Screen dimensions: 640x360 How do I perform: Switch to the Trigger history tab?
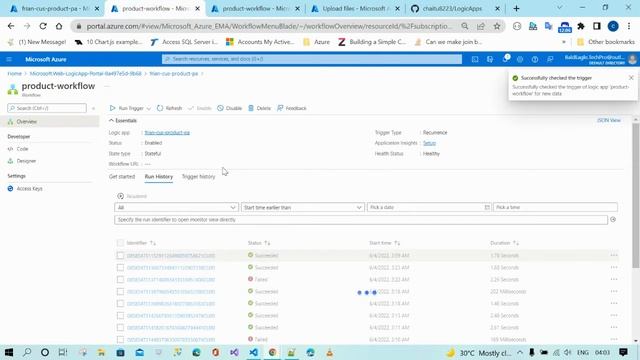(198, 176)
